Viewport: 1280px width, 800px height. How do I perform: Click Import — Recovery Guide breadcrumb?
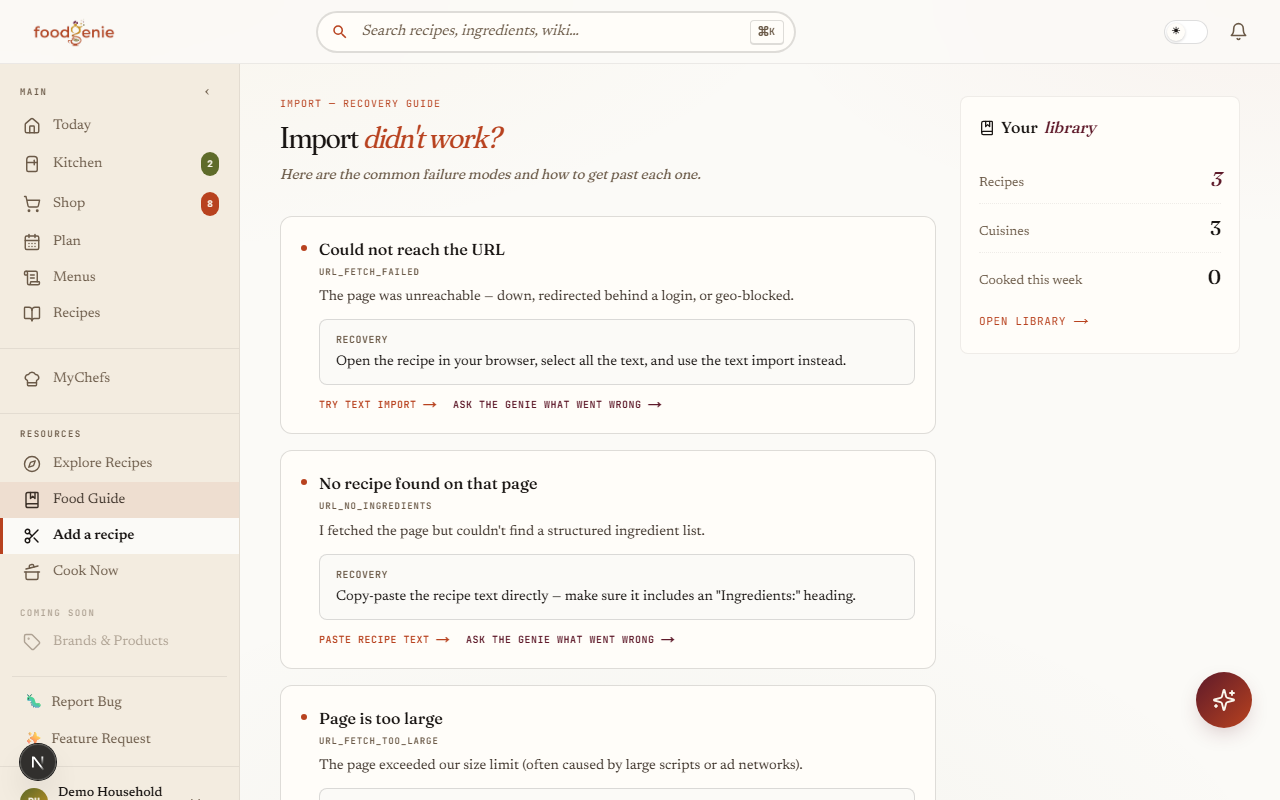point(360,104)
